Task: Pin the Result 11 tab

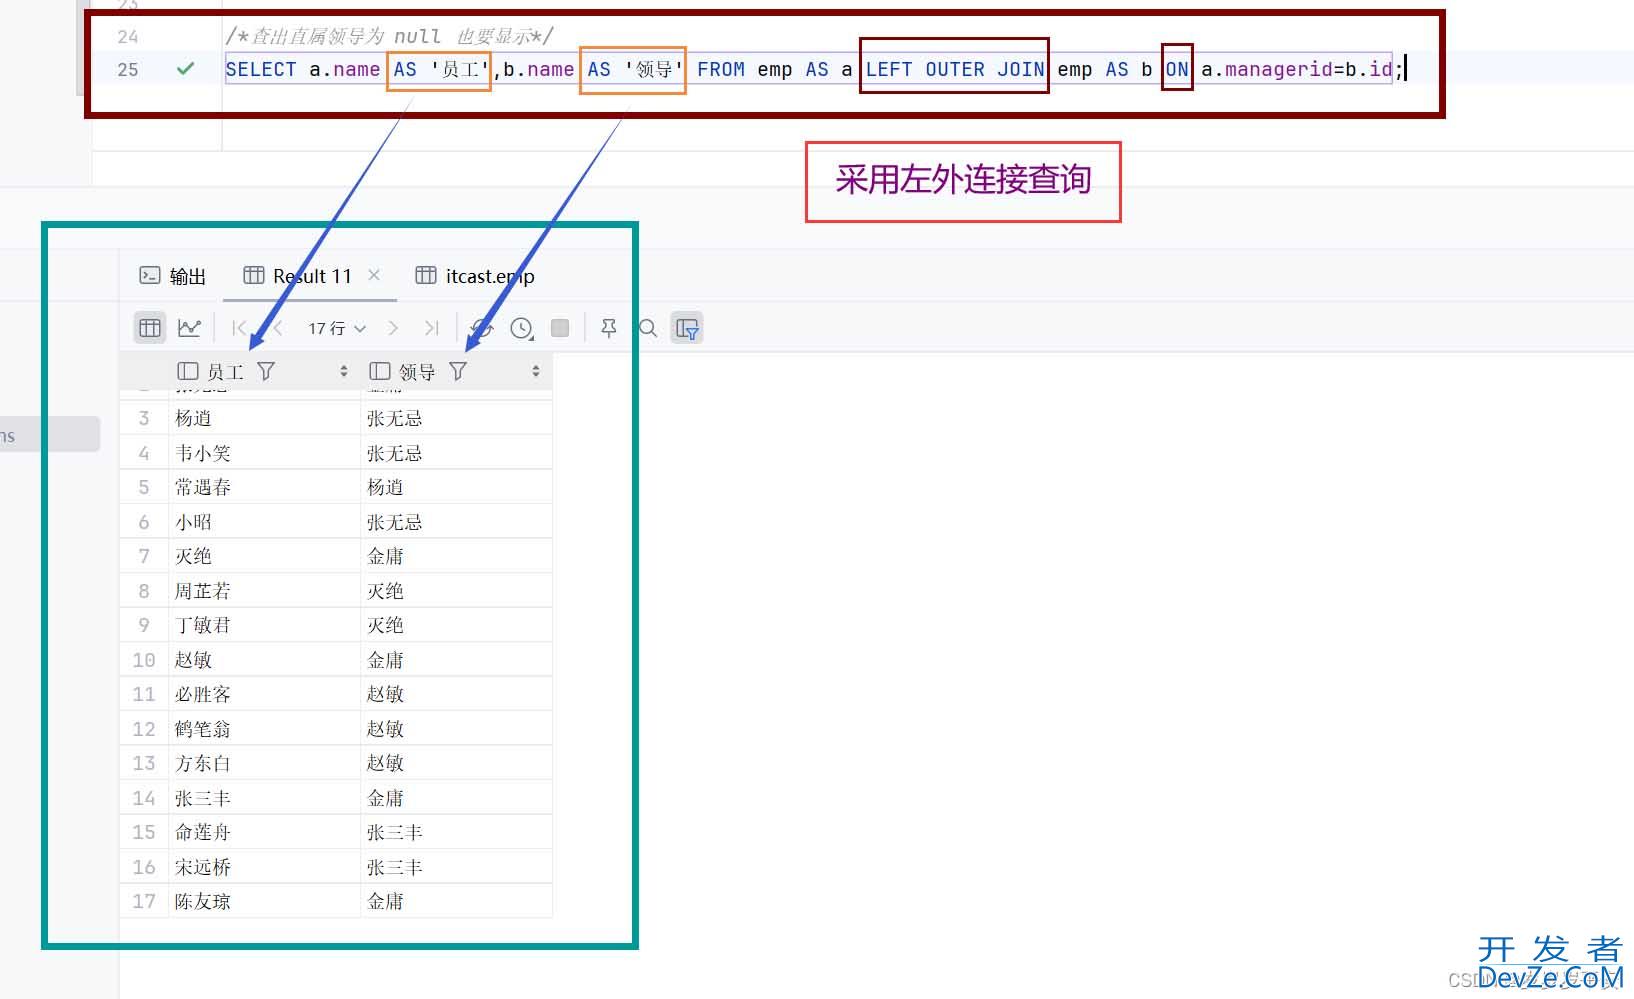Action: tap(608, 328)
